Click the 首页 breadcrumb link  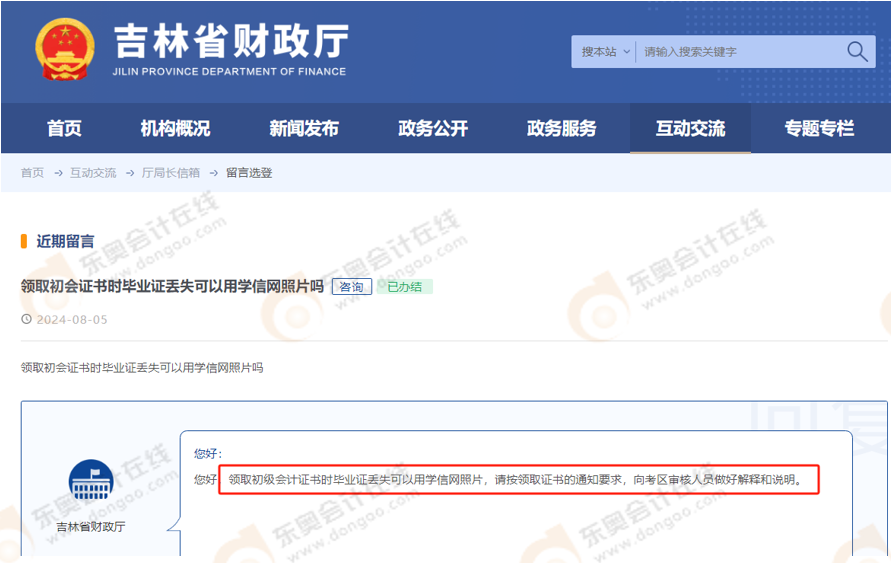click(33, 173)
